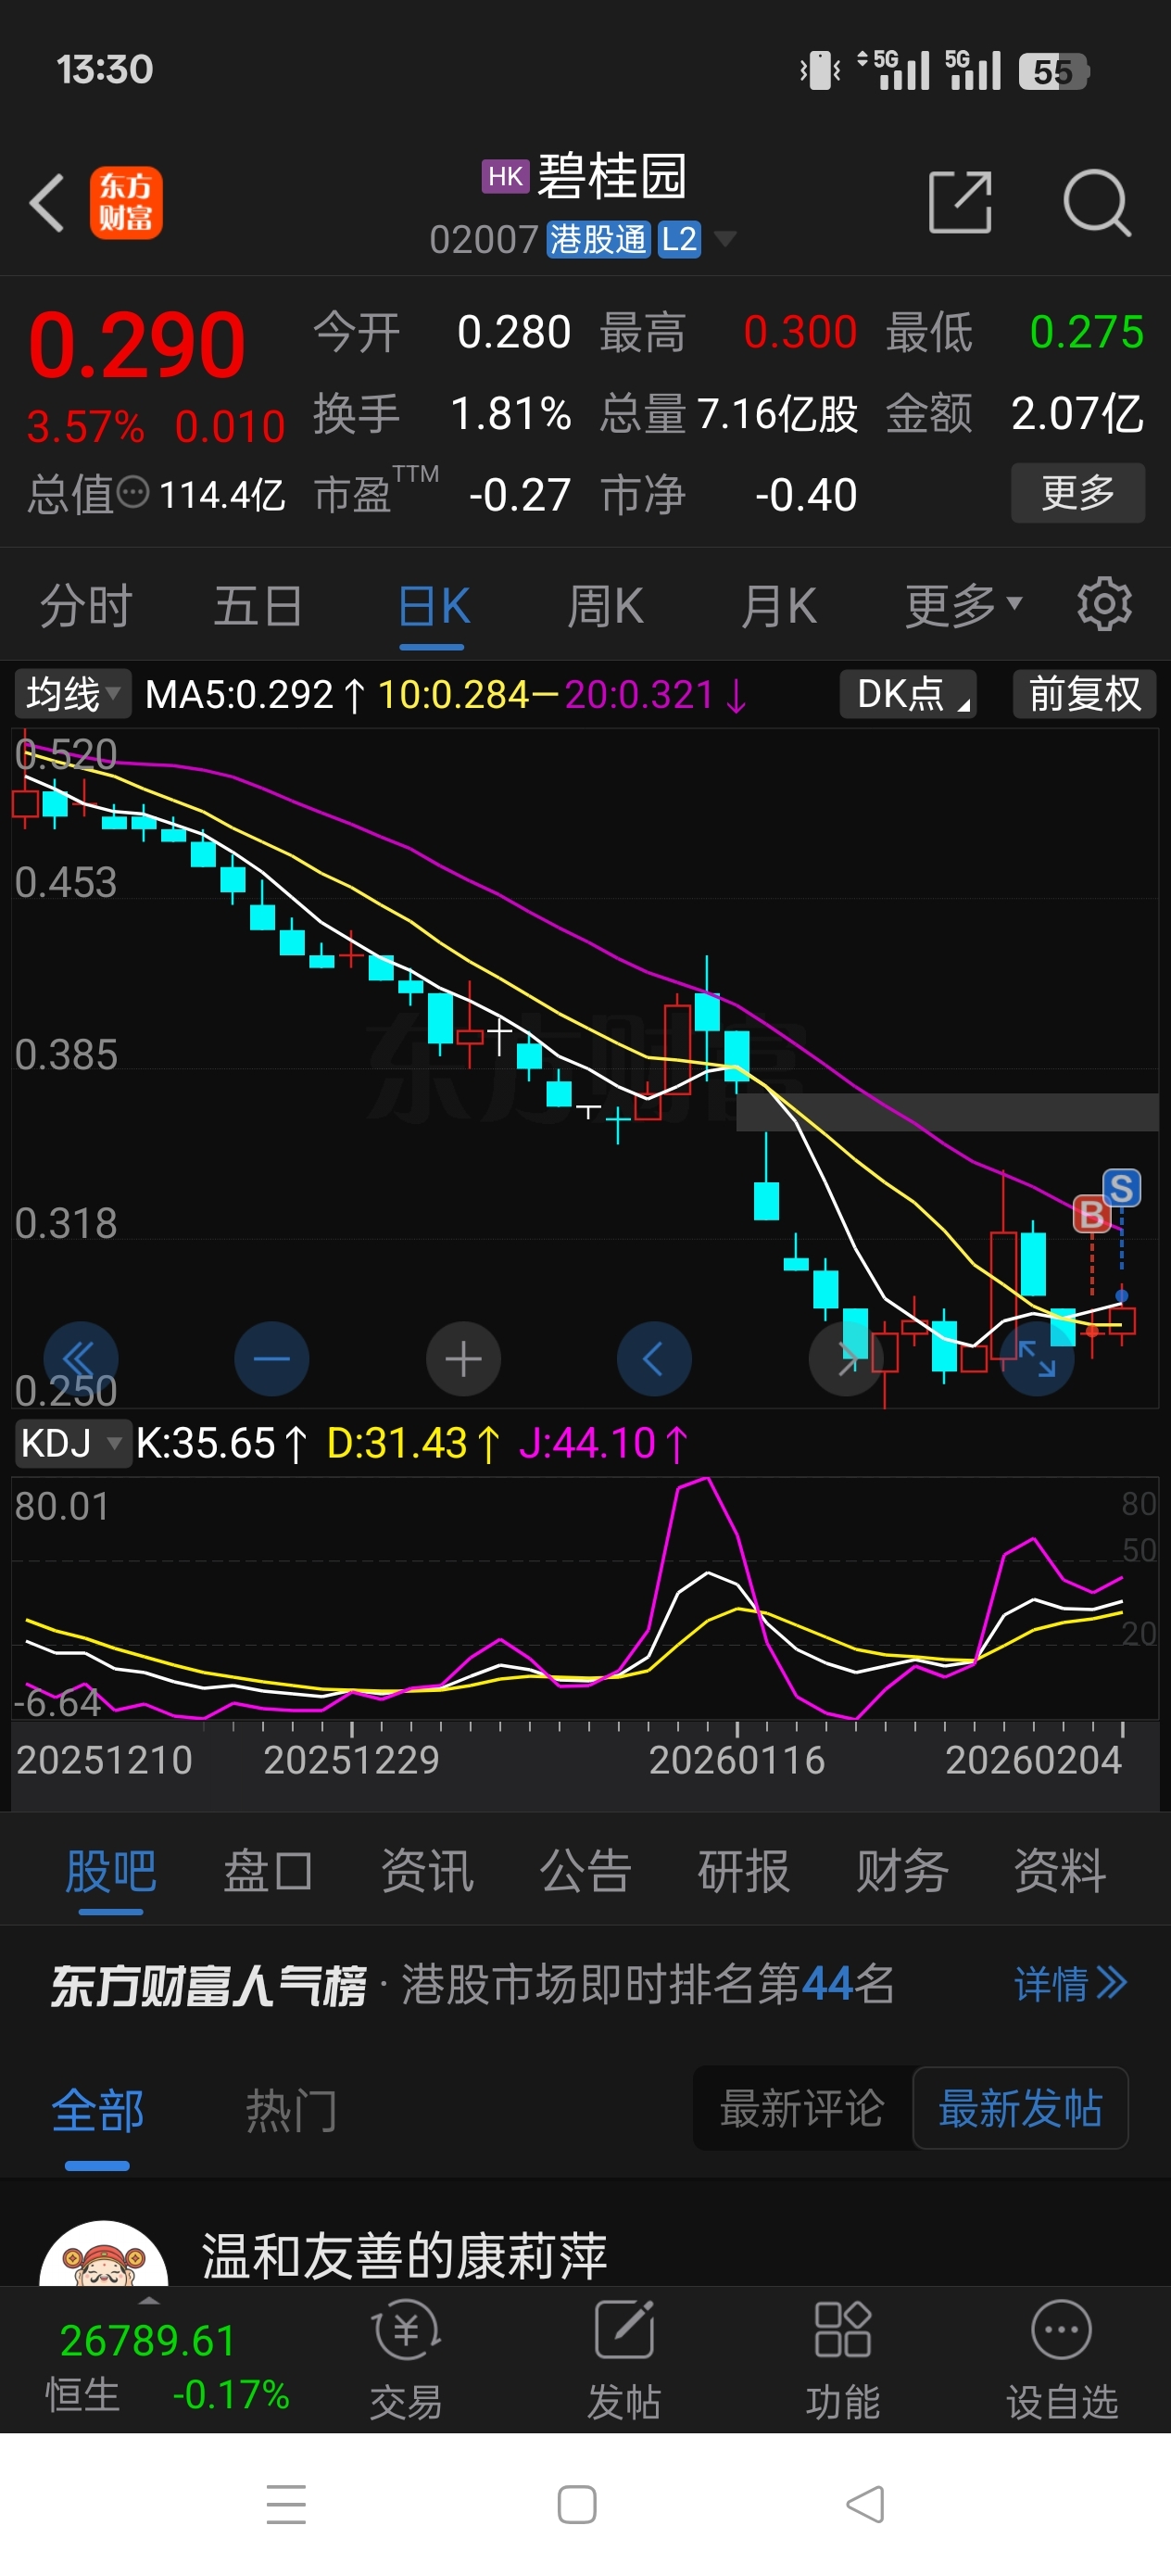Expand stock code dropdown triangle

click(725, 239)
